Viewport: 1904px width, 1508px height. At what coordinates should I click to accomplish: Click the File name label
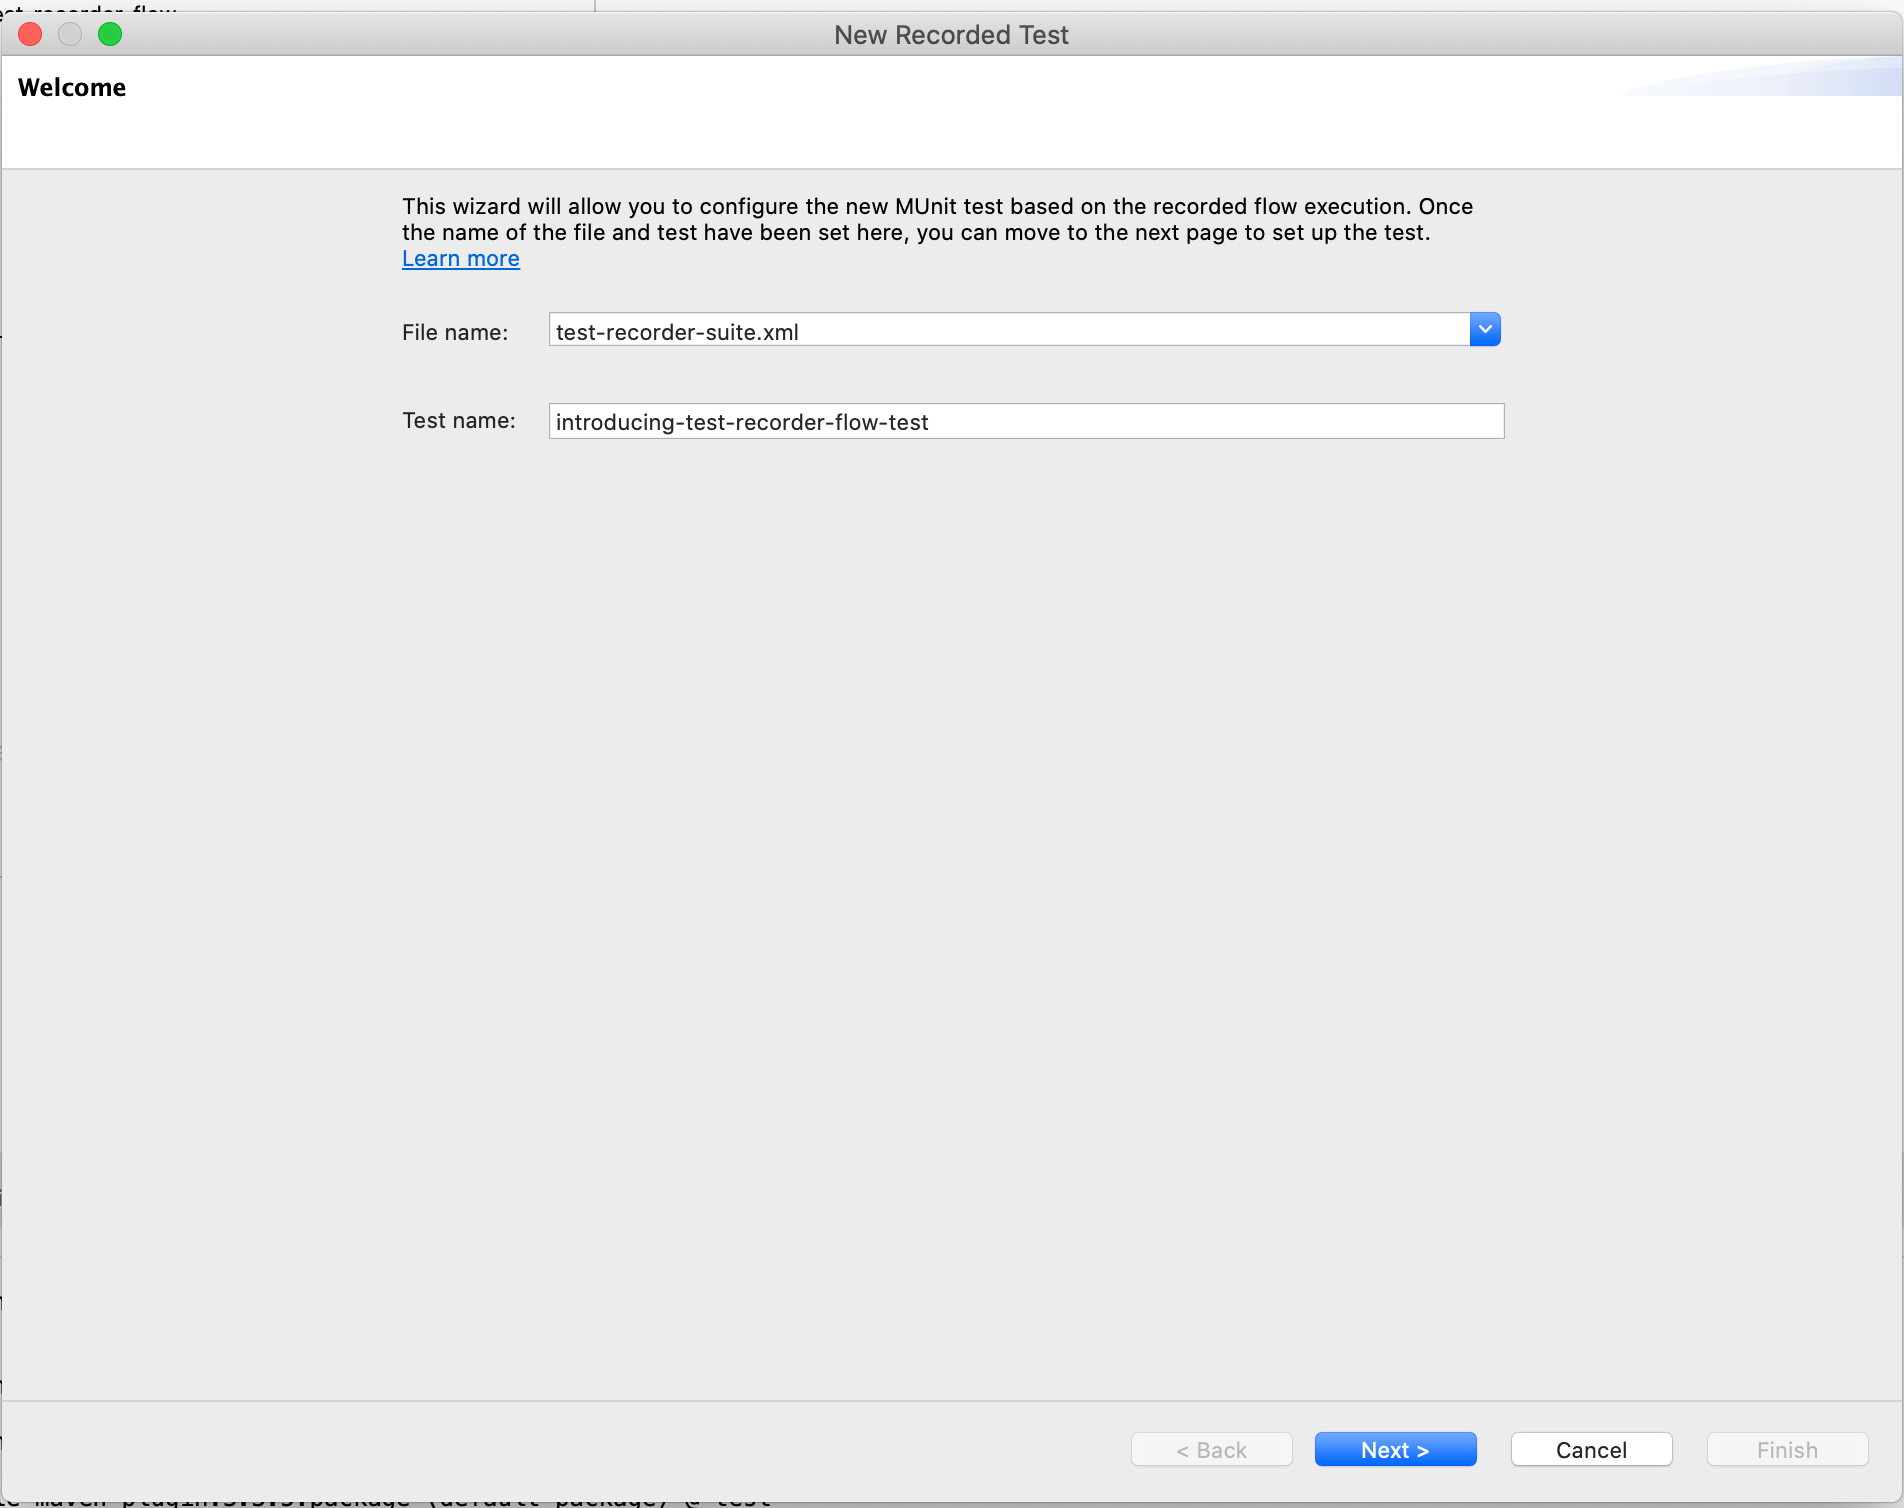point(455,332)
